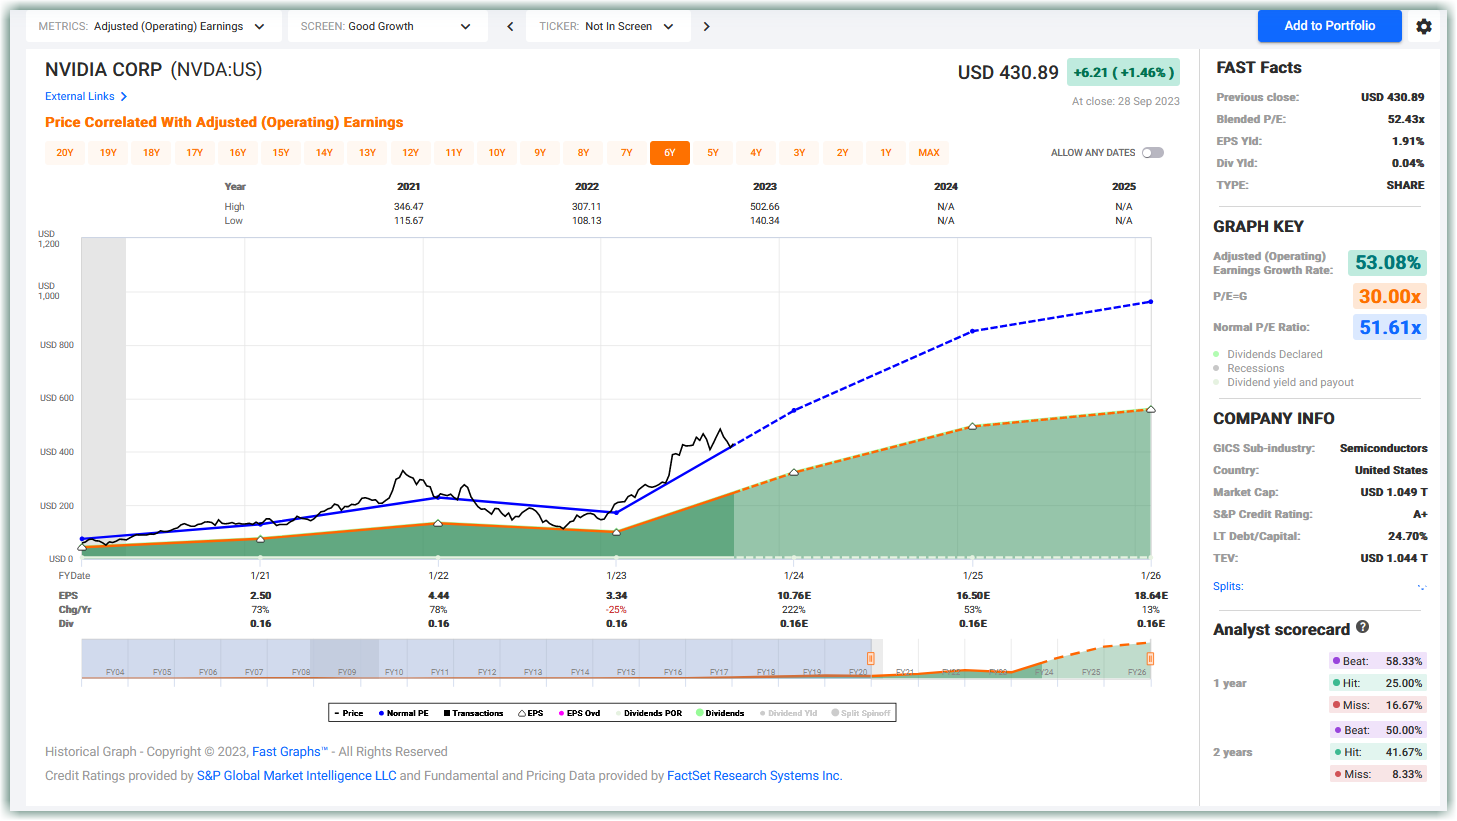This screenshot has width=1457, height=821.
Task: Click the S&P Credit Rating value A+
Action: (x=1420, y=514)
